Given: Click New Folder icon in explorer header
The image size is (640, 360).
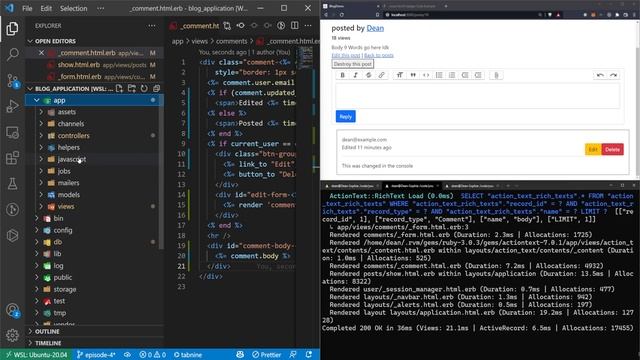Looking at the screenshot, I should pos(132,89).
